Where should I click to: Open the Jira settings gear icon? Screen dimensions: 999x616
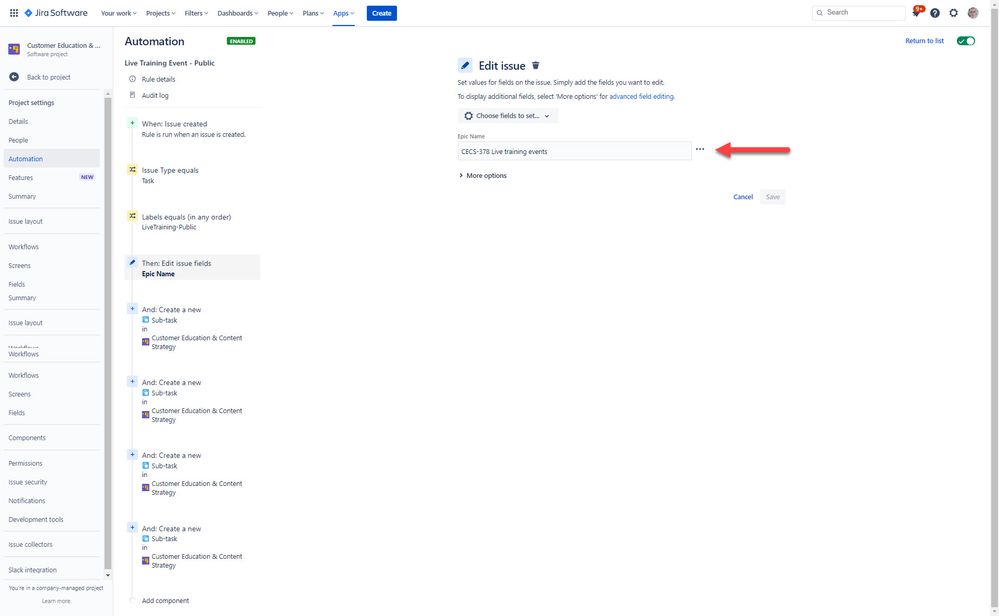click(x=952, y=13)
